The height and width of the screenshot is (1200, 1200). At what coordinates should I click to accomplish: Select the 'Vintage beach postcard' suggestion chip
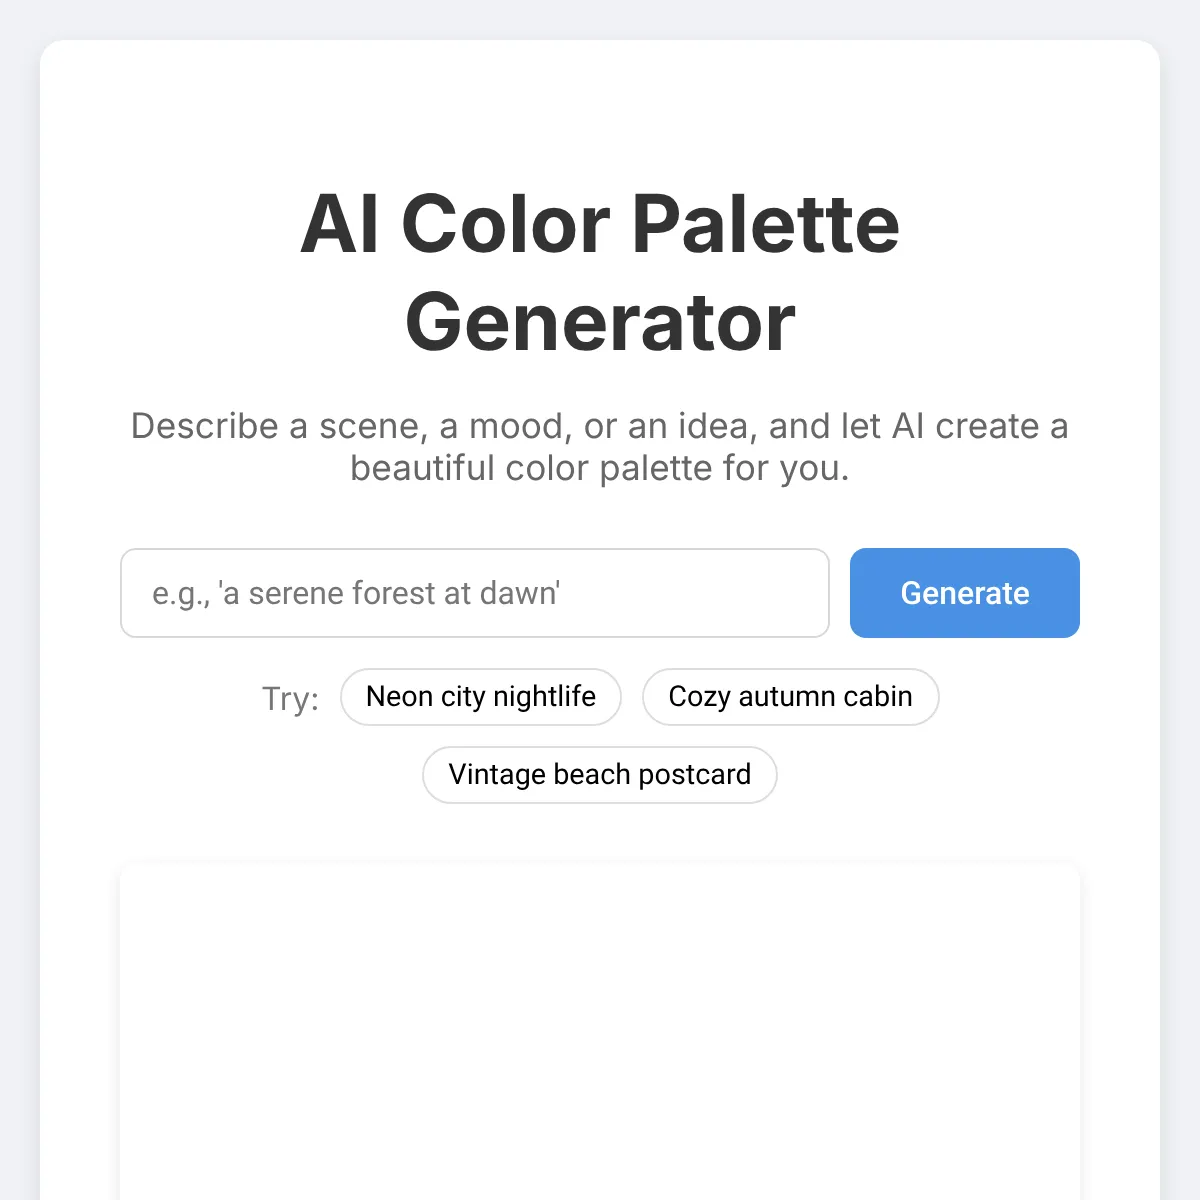(599, 775)
